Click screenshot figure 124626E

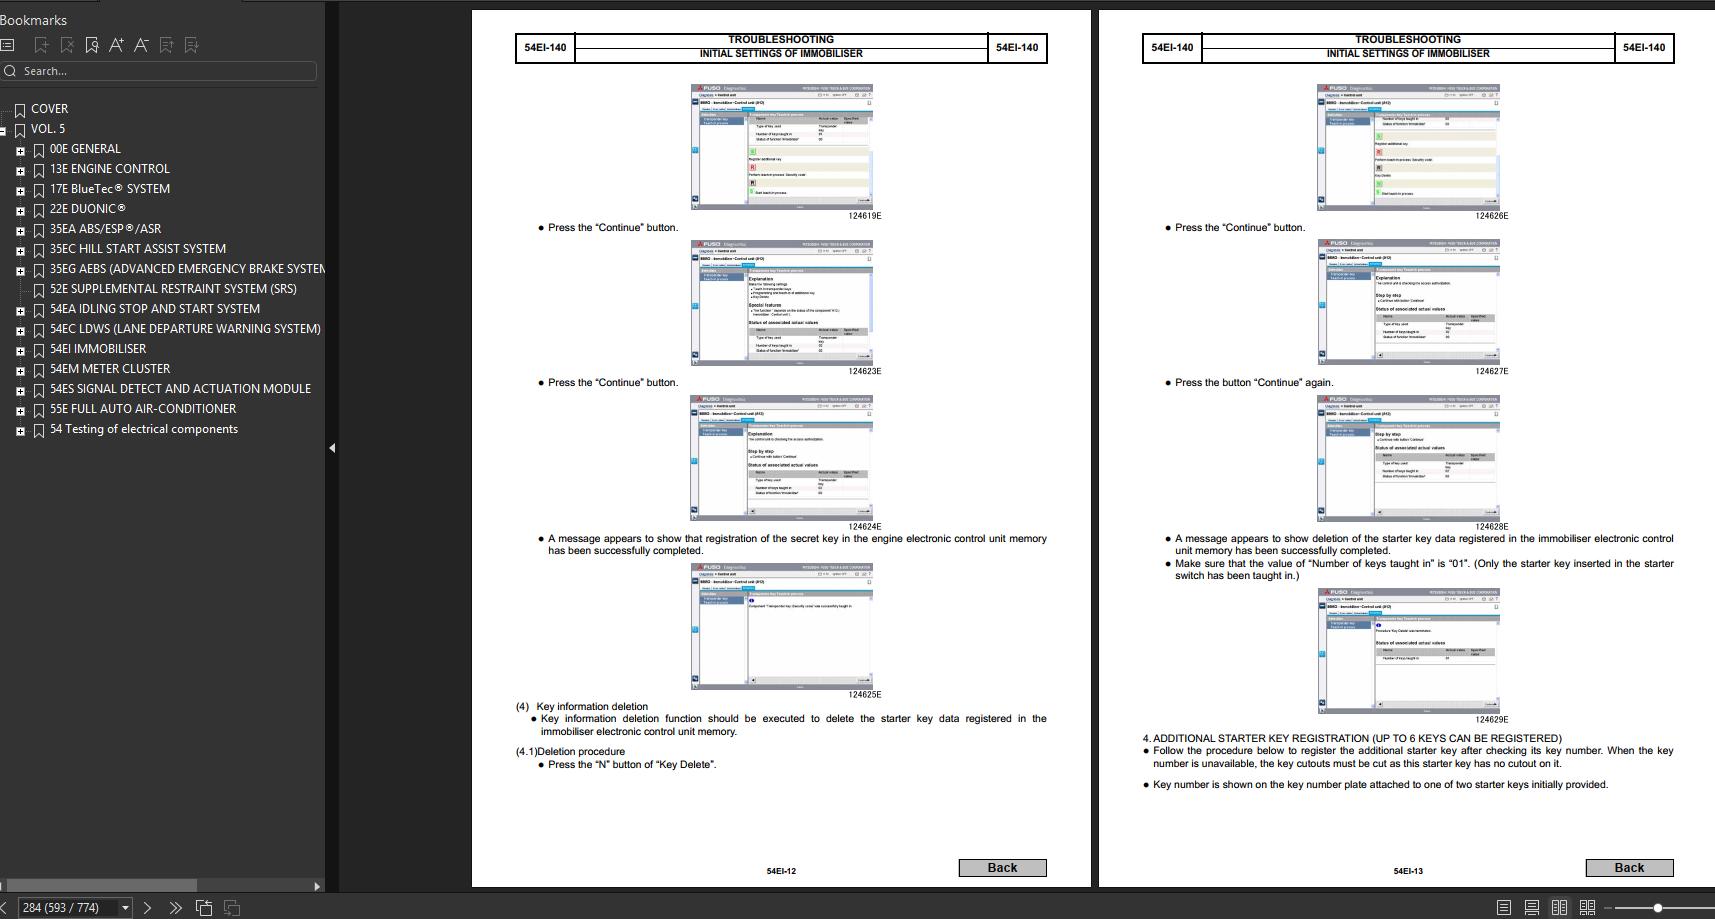(1408, 147)
